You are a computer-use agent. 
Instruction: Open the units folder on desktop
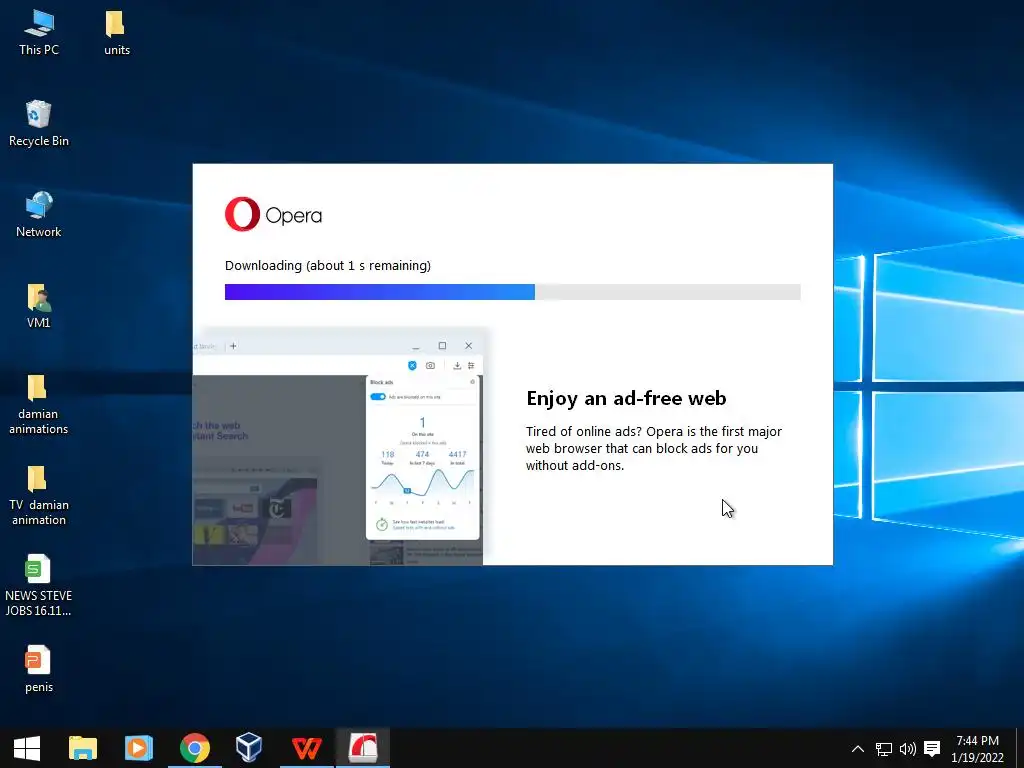point(116,33)
